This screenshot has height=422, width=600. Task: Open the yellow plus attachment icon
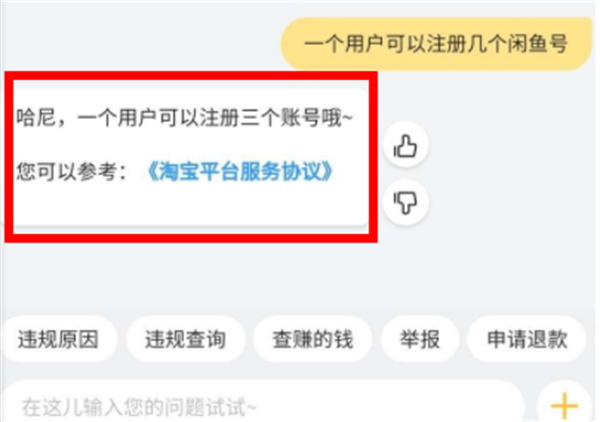pyautogui.click(x=564, y=405)
